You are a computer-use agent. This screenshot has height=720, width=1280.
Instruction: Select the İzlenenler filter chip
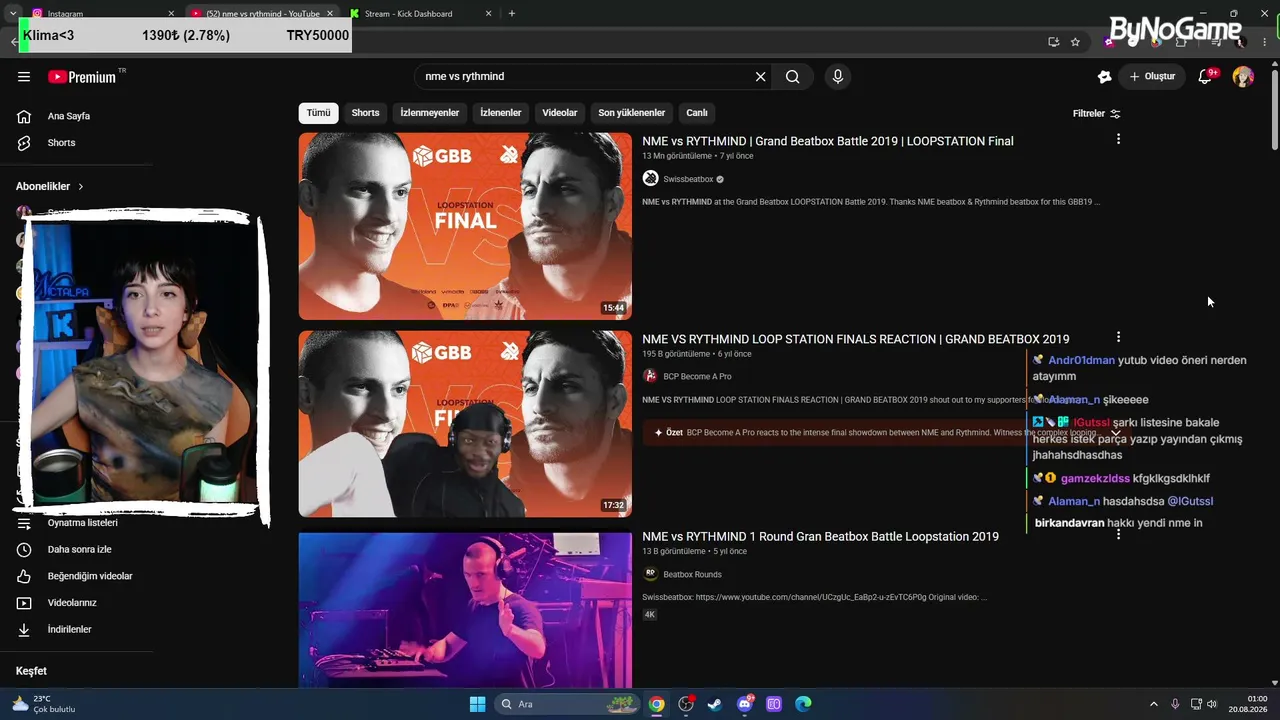[500, 113]
